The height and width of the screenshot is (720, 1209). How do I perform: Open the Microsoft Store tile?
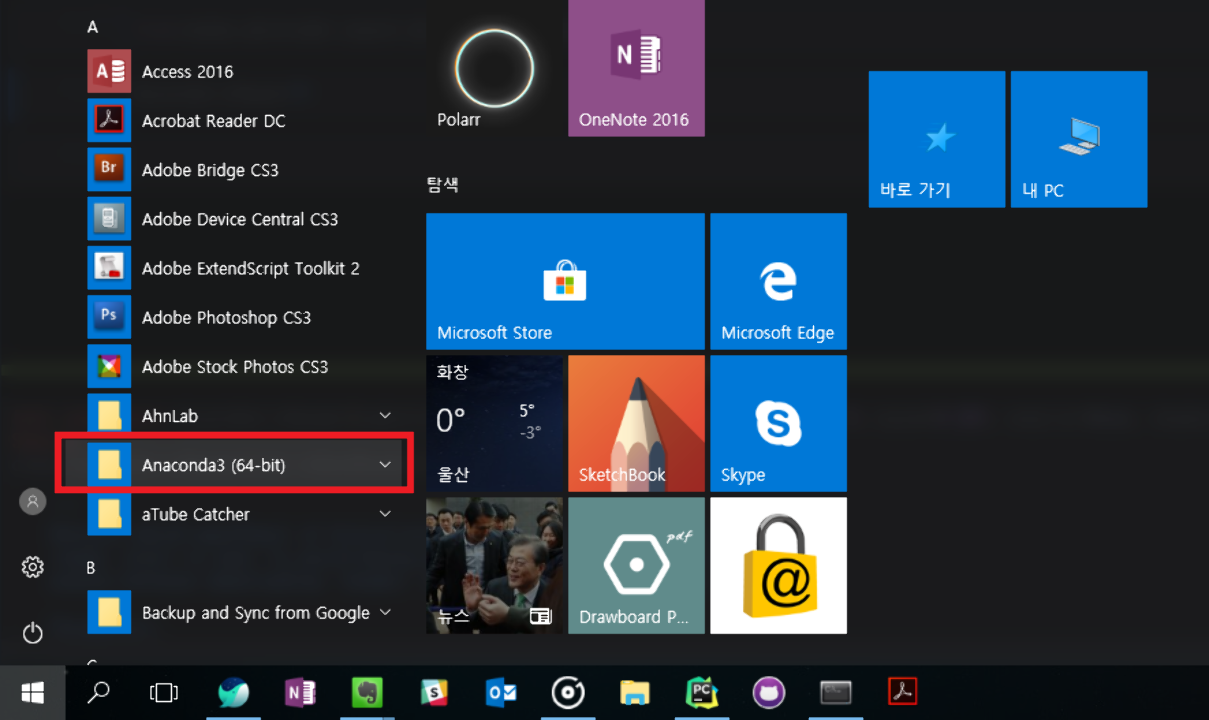pyautogui.click(x=565, y=281)
